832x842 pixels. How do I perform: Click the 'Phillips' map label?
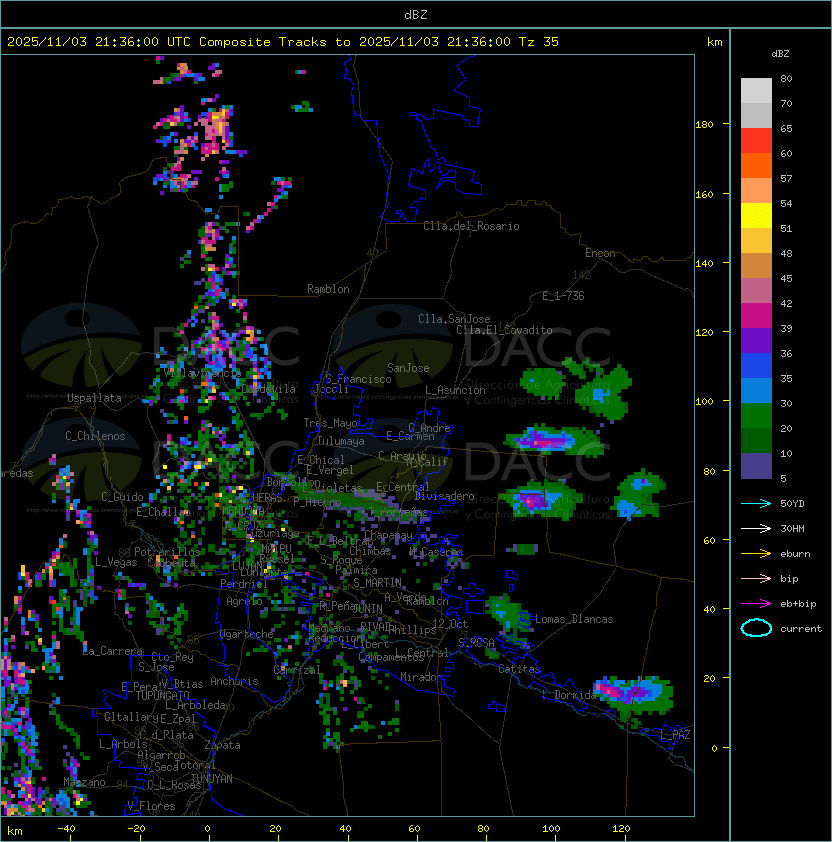413,630
